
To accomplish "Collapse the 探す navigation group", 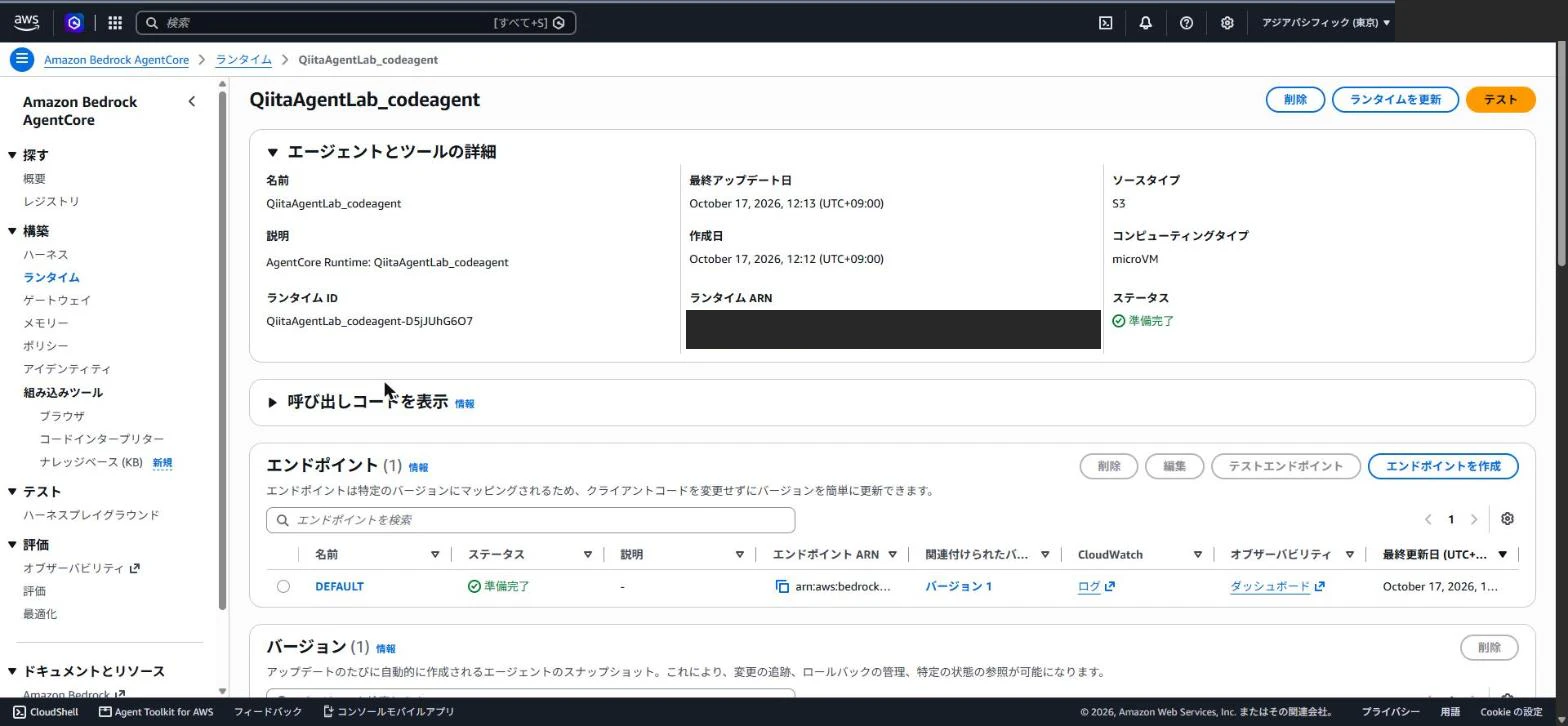I will [x=12, y=155].
